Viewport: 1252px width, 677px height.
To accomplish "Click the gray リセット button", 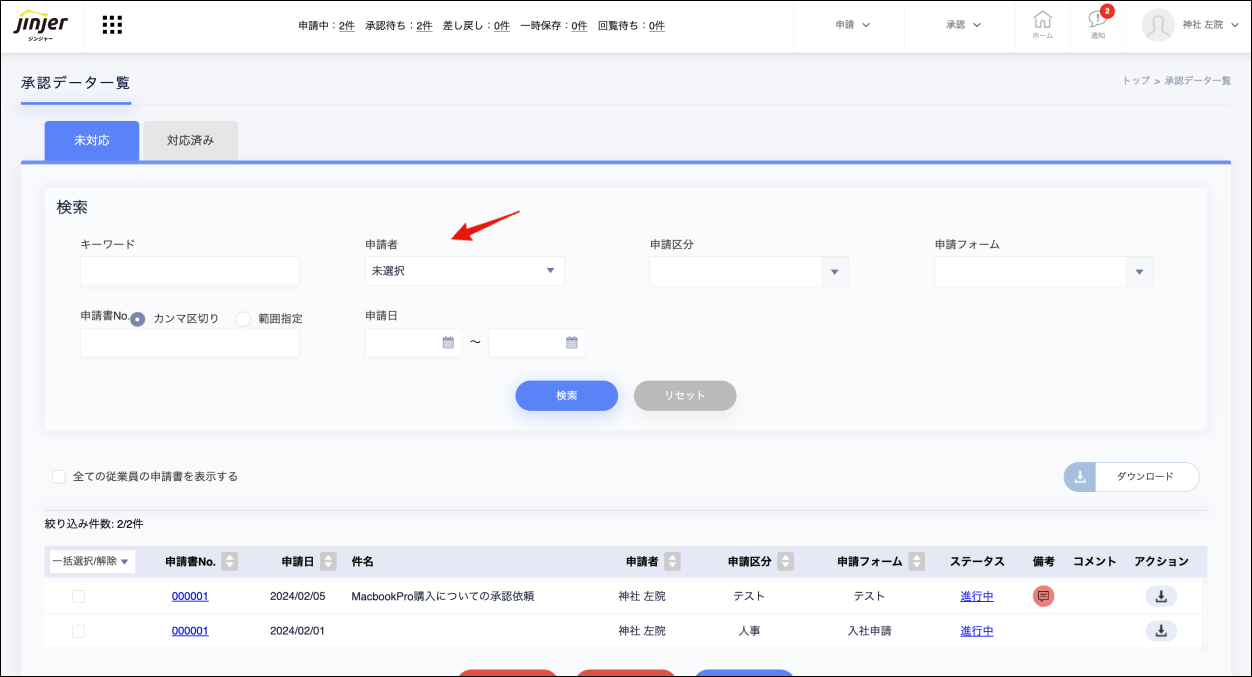I will click(685, 395).
